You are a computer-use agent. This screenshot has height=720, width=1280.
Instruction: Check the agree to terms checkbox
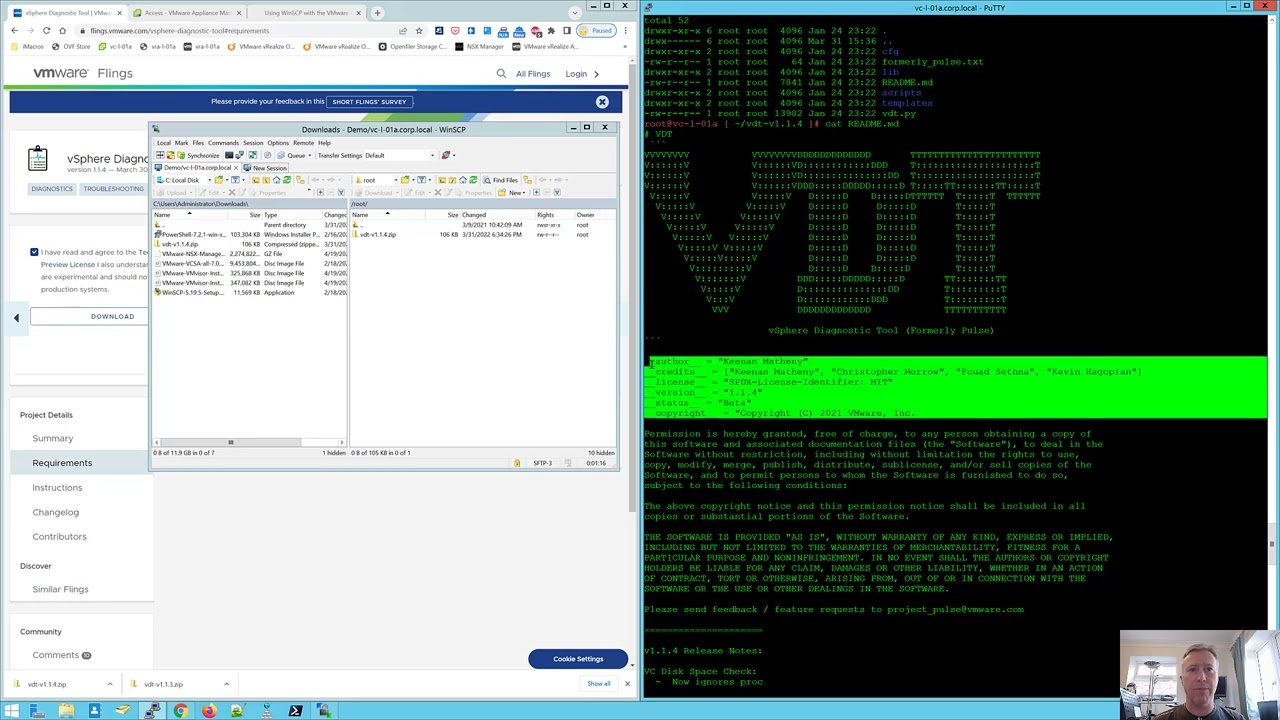pos(34,252)
